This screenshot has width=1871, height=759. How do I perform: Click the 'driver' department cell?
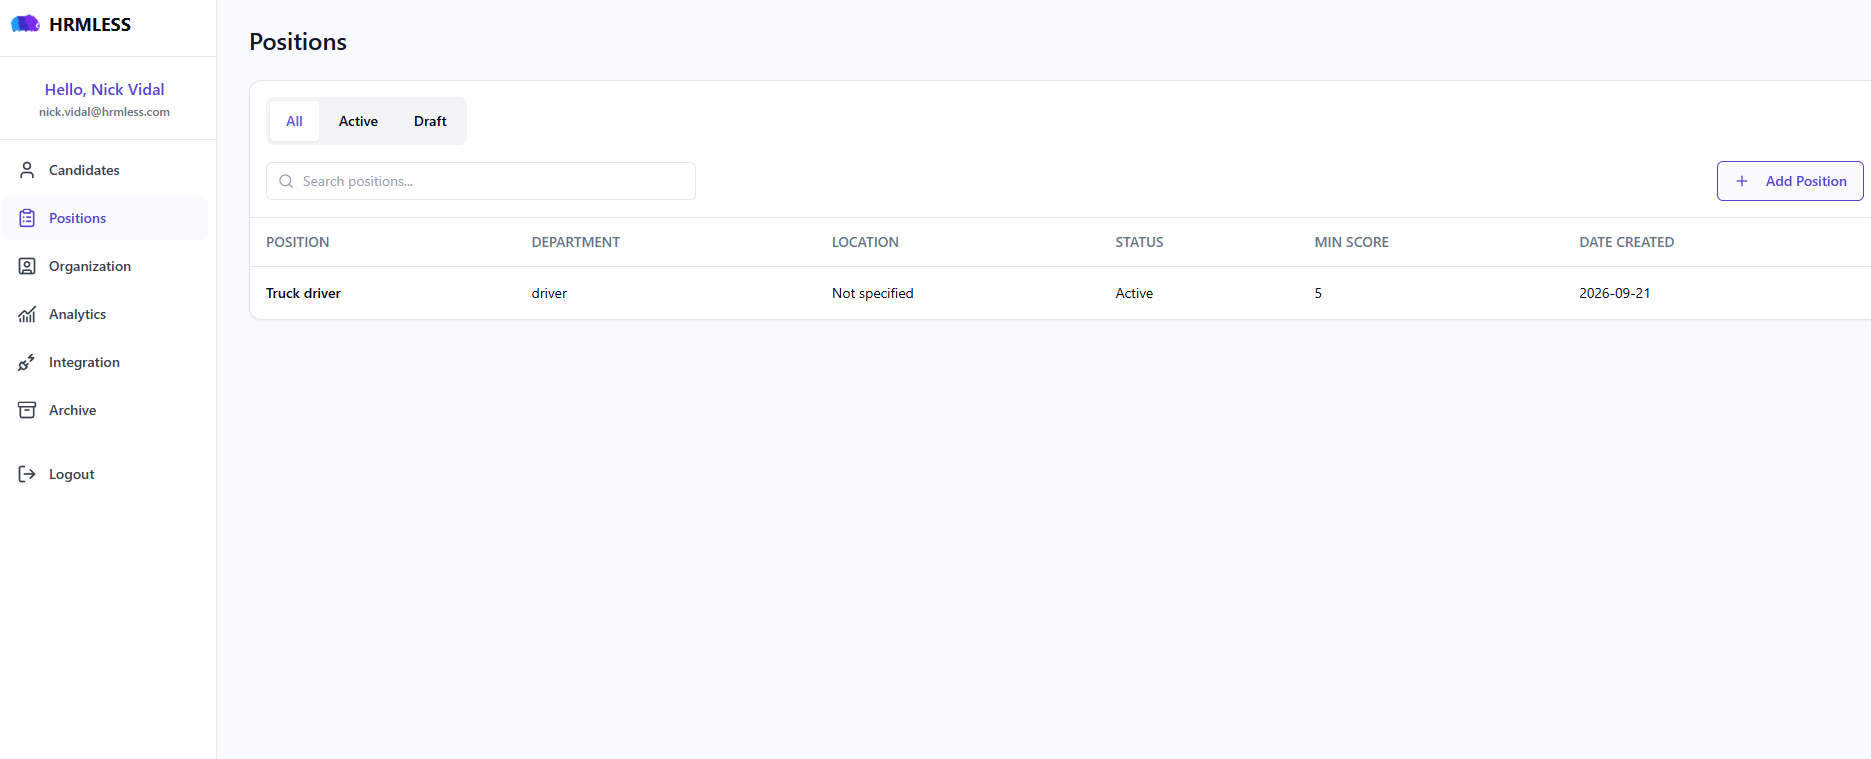pos(549,293)
